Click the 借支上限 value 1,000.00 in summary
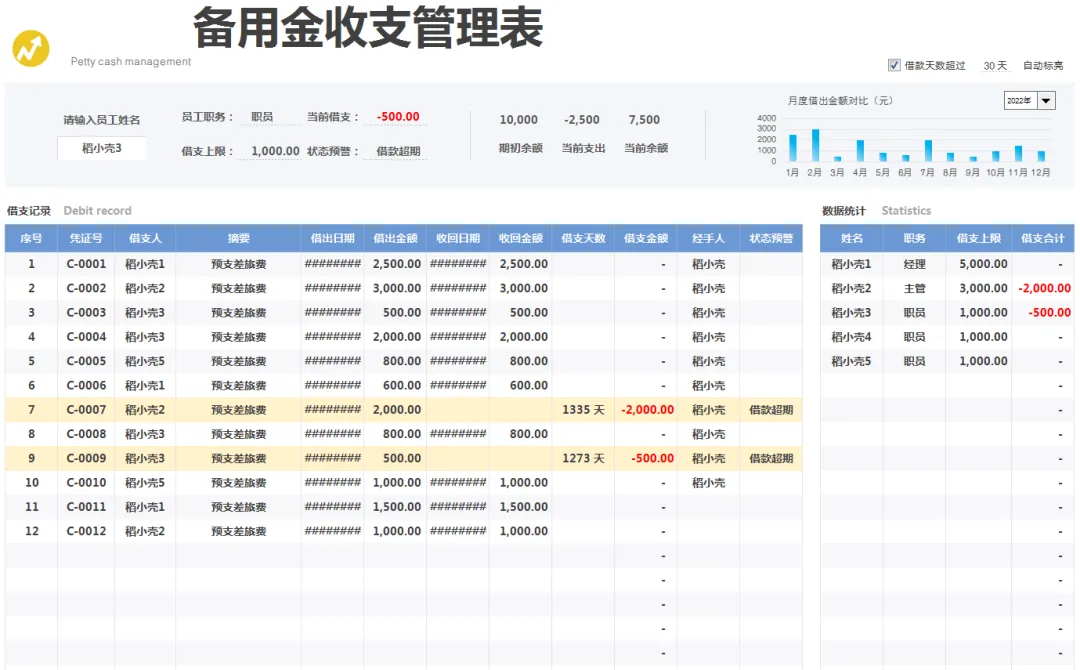The image size is (1080, 670). (275, 151)
